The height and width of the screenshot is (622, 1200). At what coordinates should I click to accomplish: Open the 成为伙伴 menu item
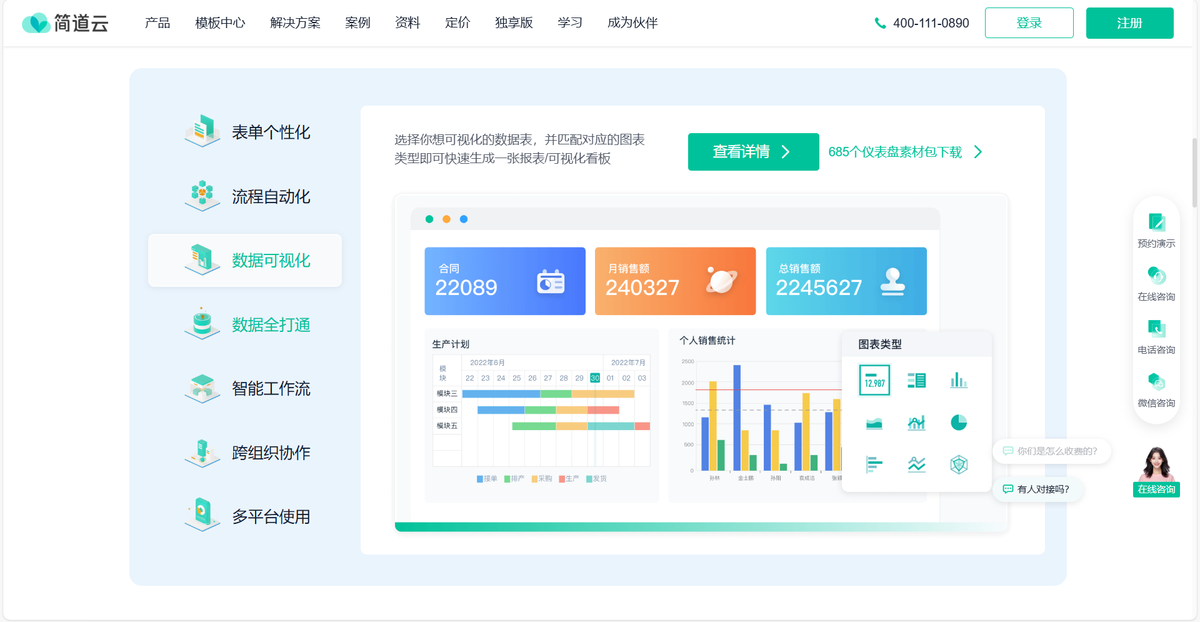(x=633, y=23)
